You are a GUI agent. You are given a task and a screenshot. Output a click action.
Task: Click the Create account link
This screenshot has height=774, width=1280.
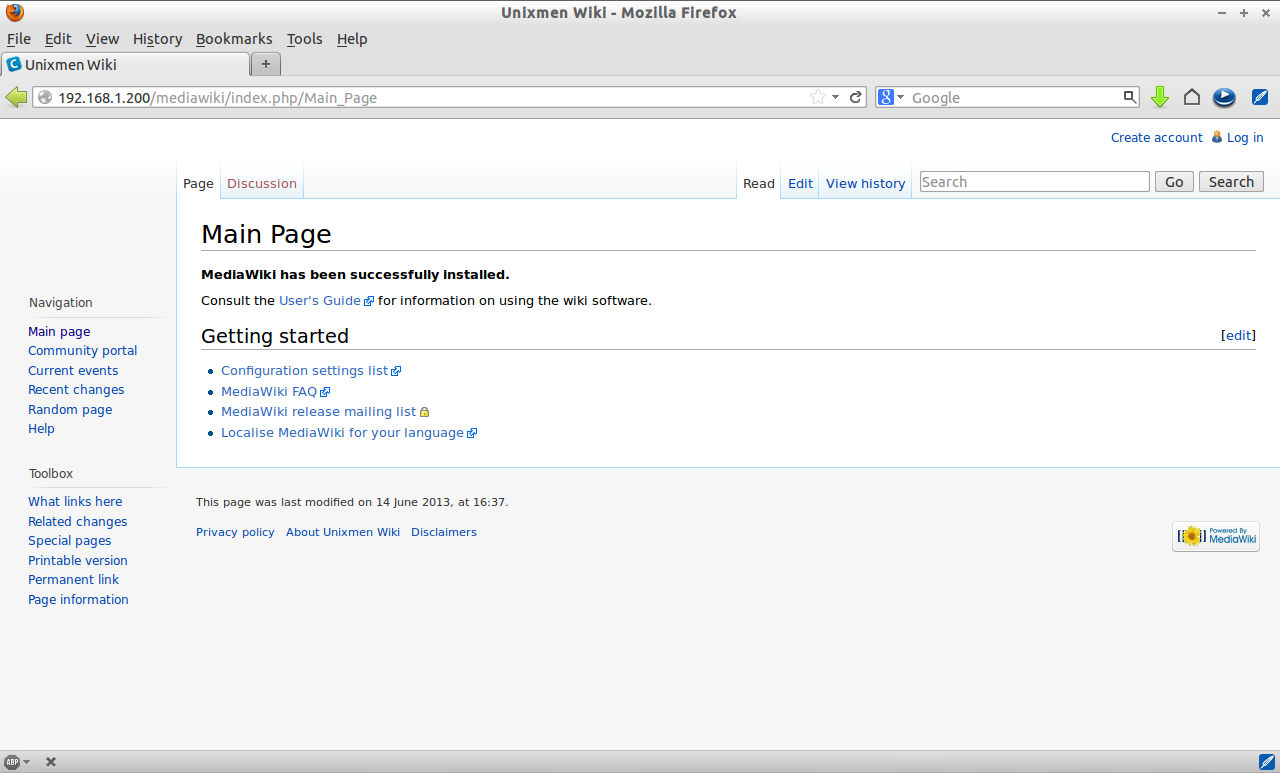(1156, 137)
